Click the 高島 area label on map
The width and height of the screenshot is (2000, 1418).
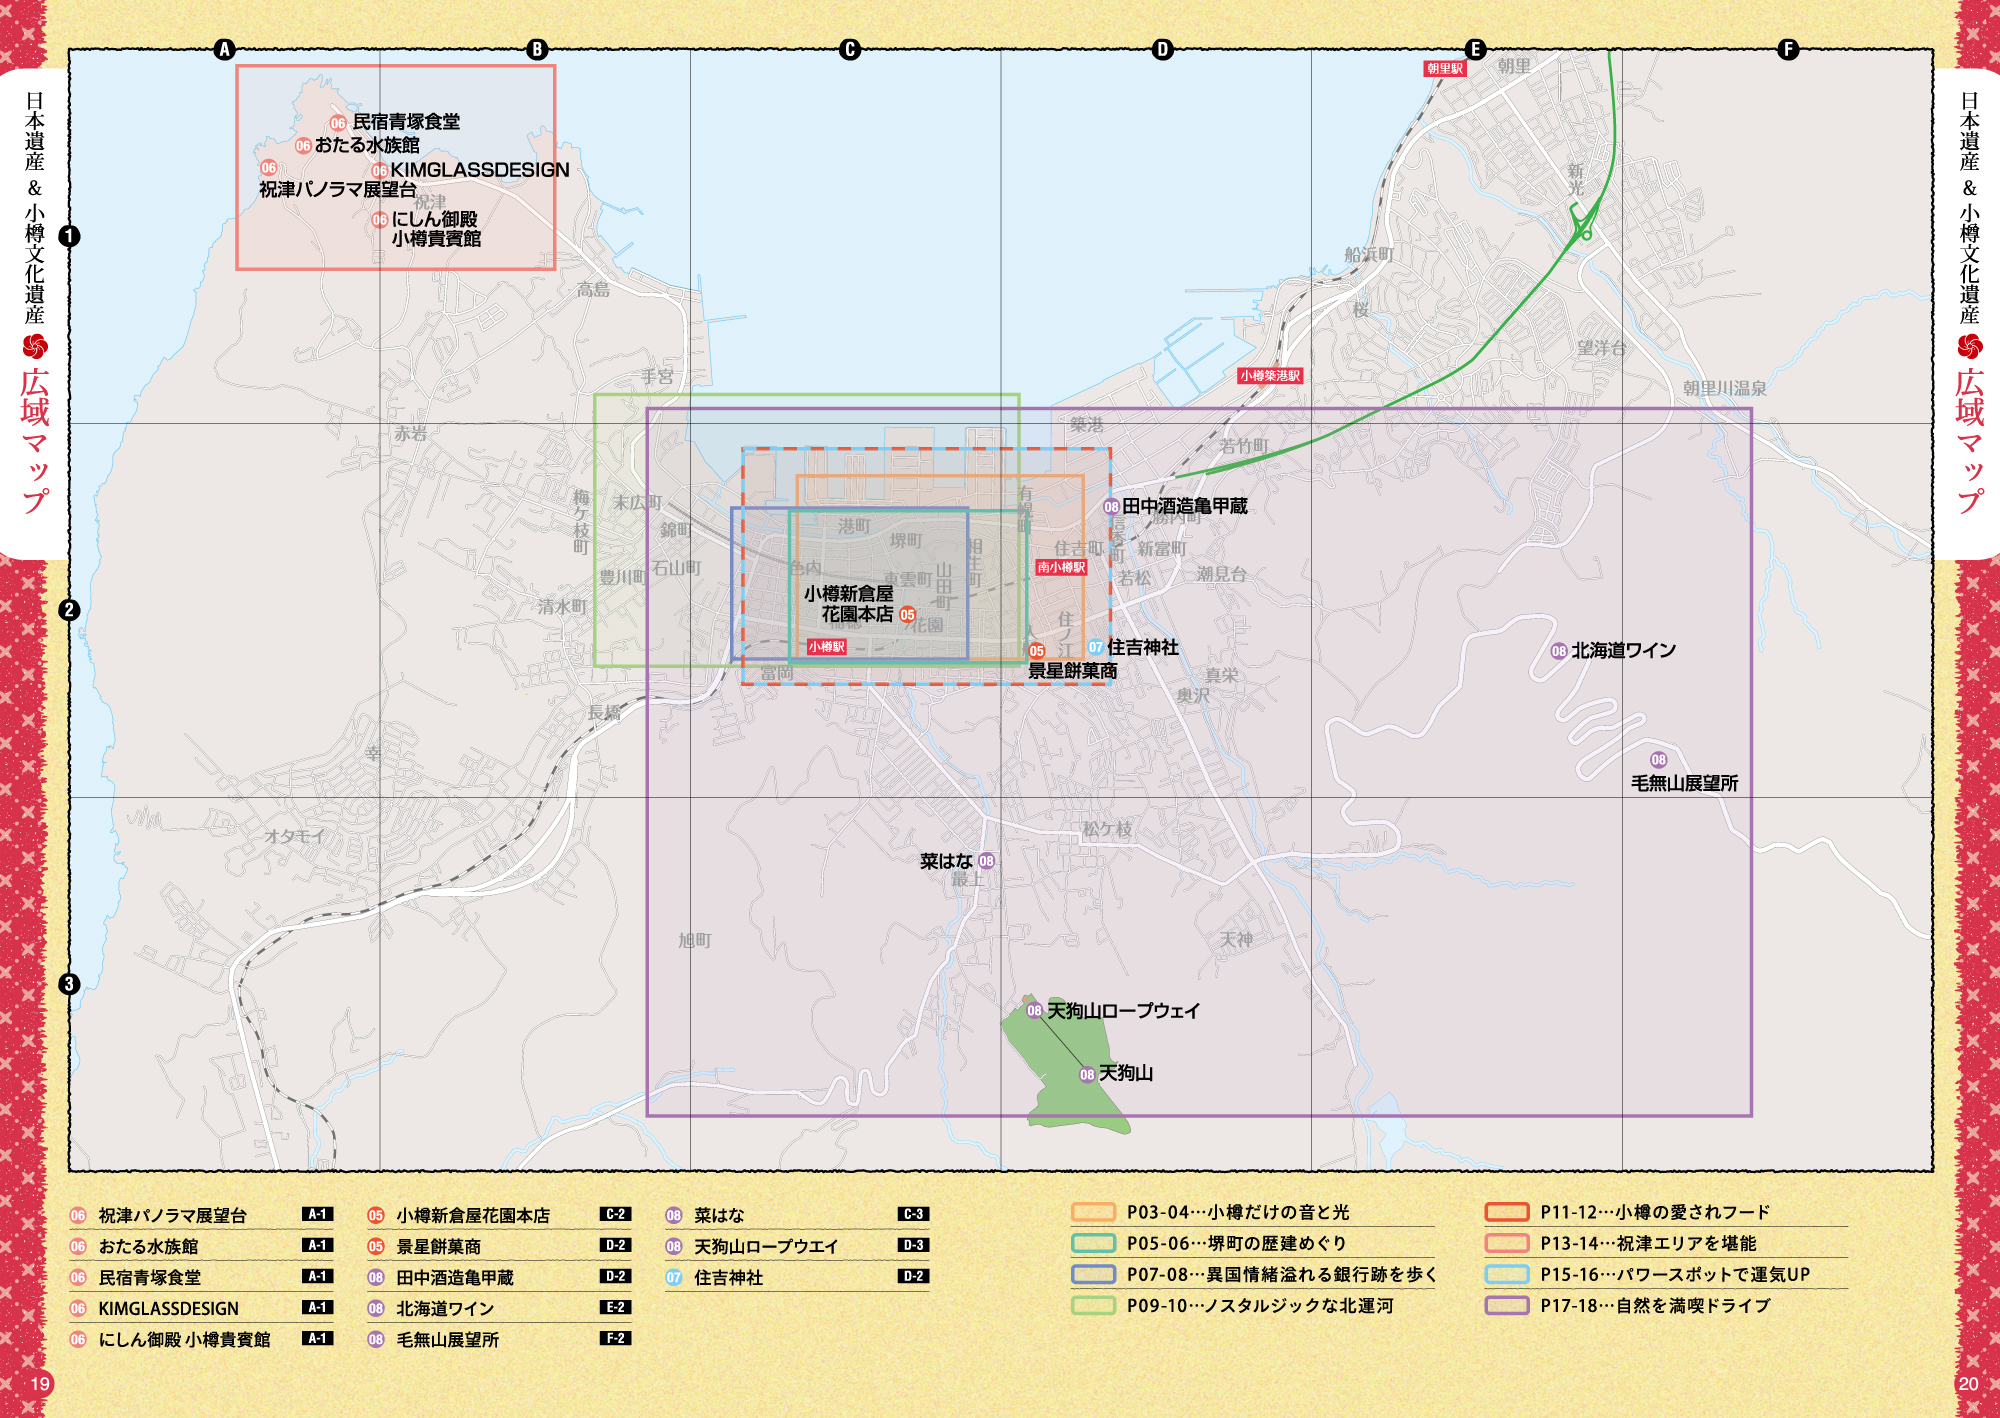593,290
